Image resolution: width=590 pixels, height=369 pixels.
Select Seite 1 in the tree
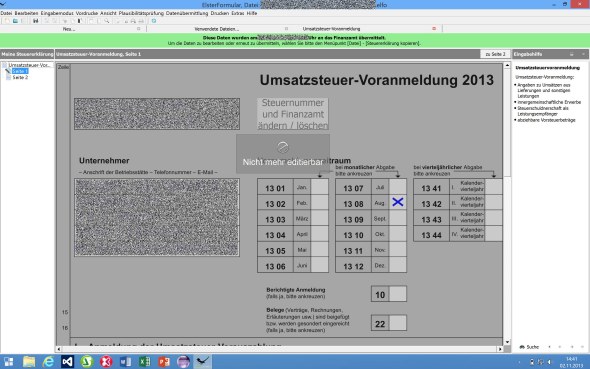tap(20, 71)
